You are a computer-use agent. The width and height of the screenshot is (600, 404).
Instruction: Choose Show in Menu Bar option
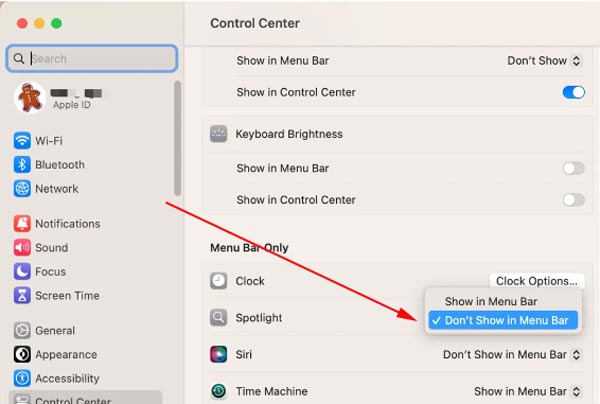(x=491, y=302)
